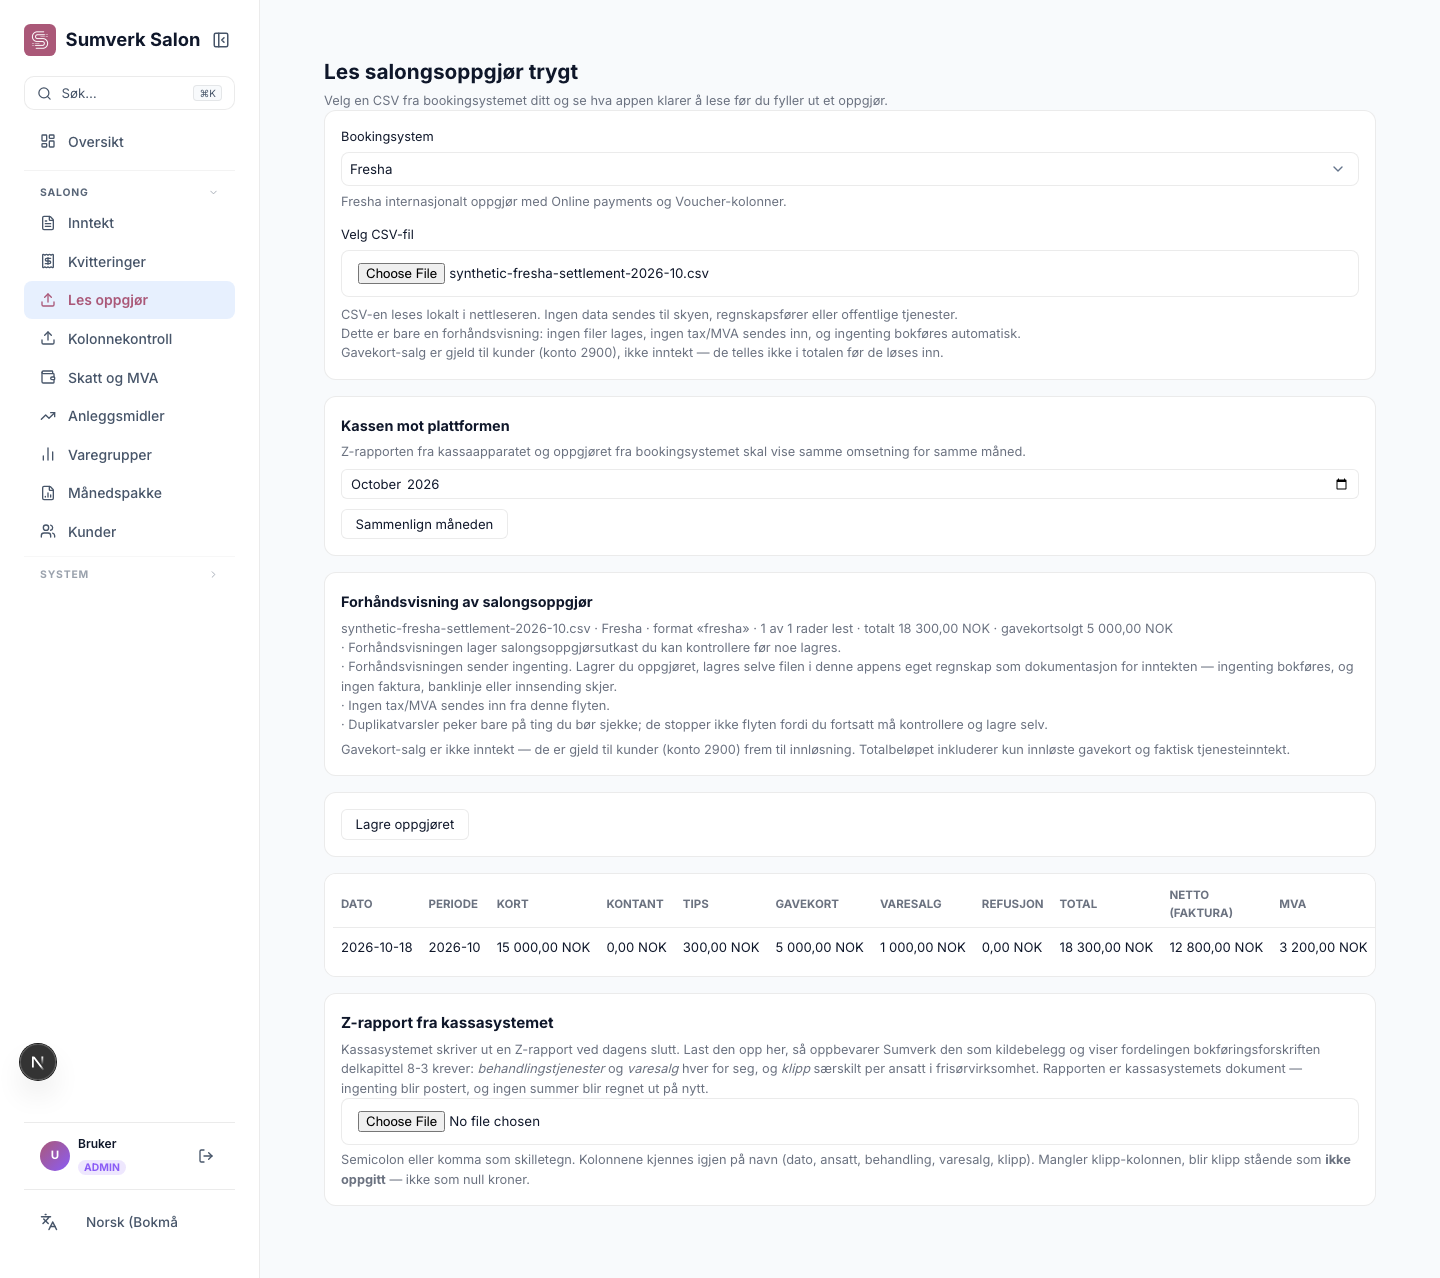Click the 12 800,00 NOK netto value

coord(1216,947)
